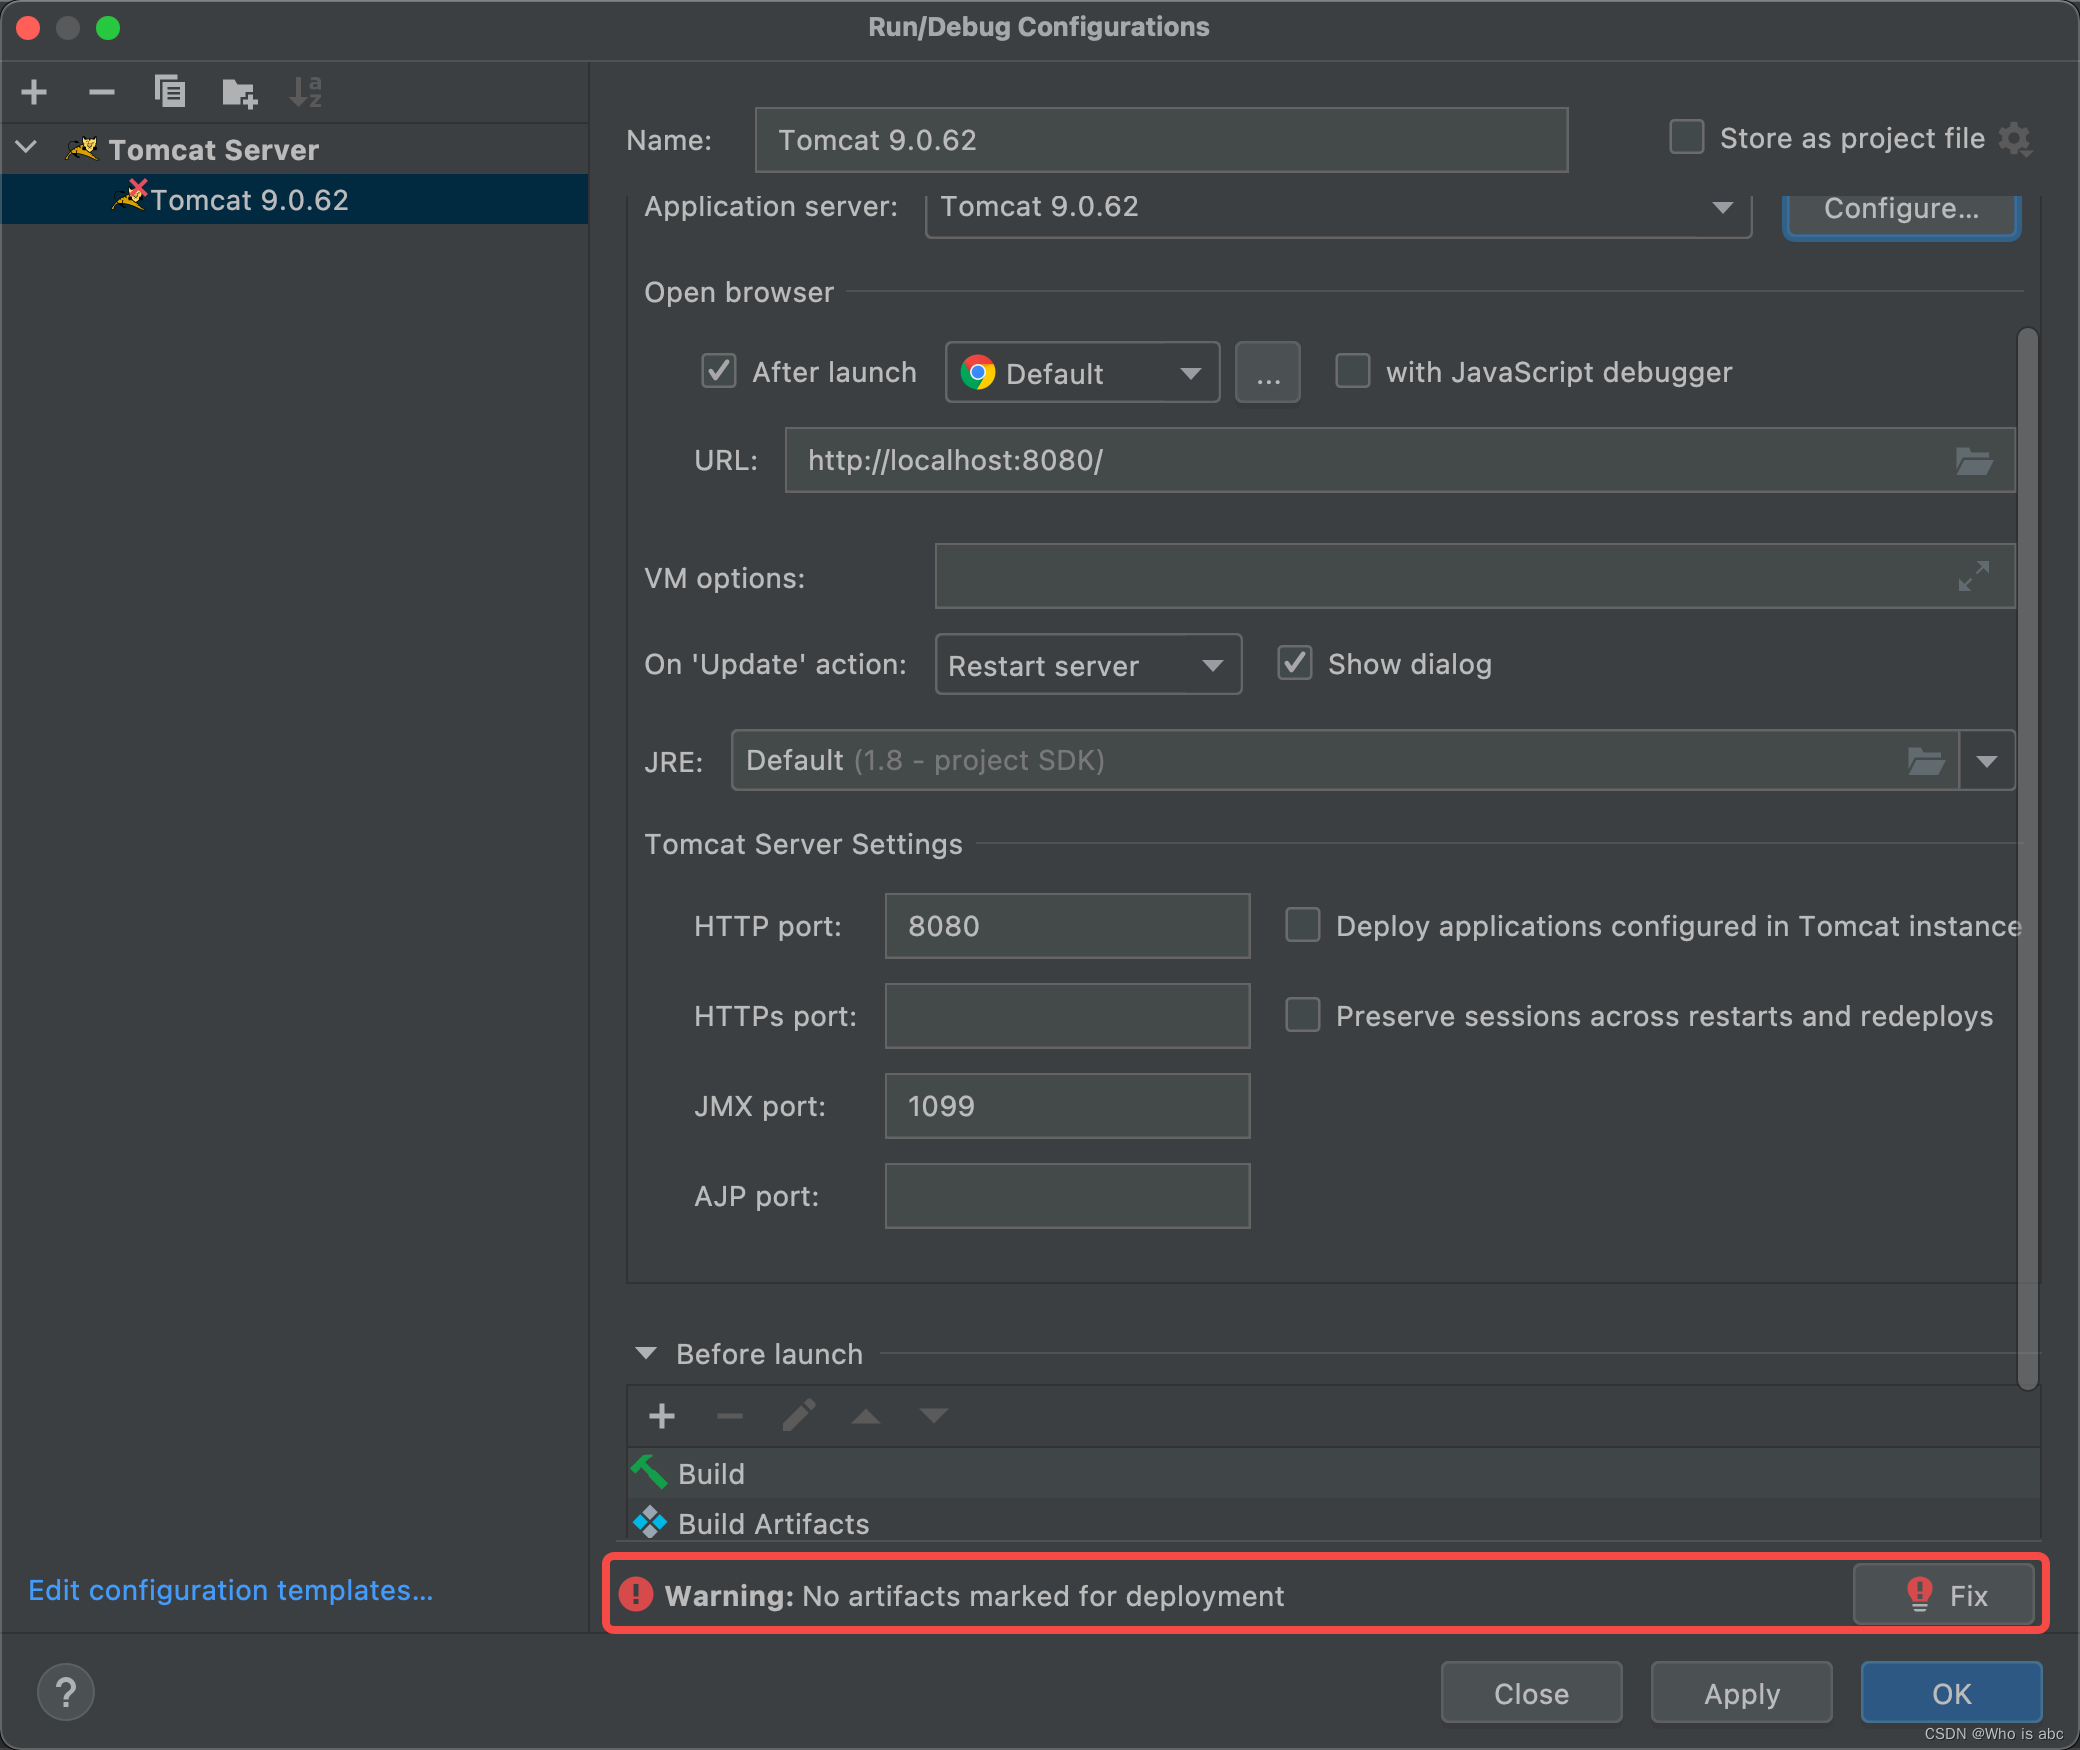The height and width of the screenshot is (1750, 2080).
Task: Collapse the Before launch section
Action: click(x=646, y=1353)
